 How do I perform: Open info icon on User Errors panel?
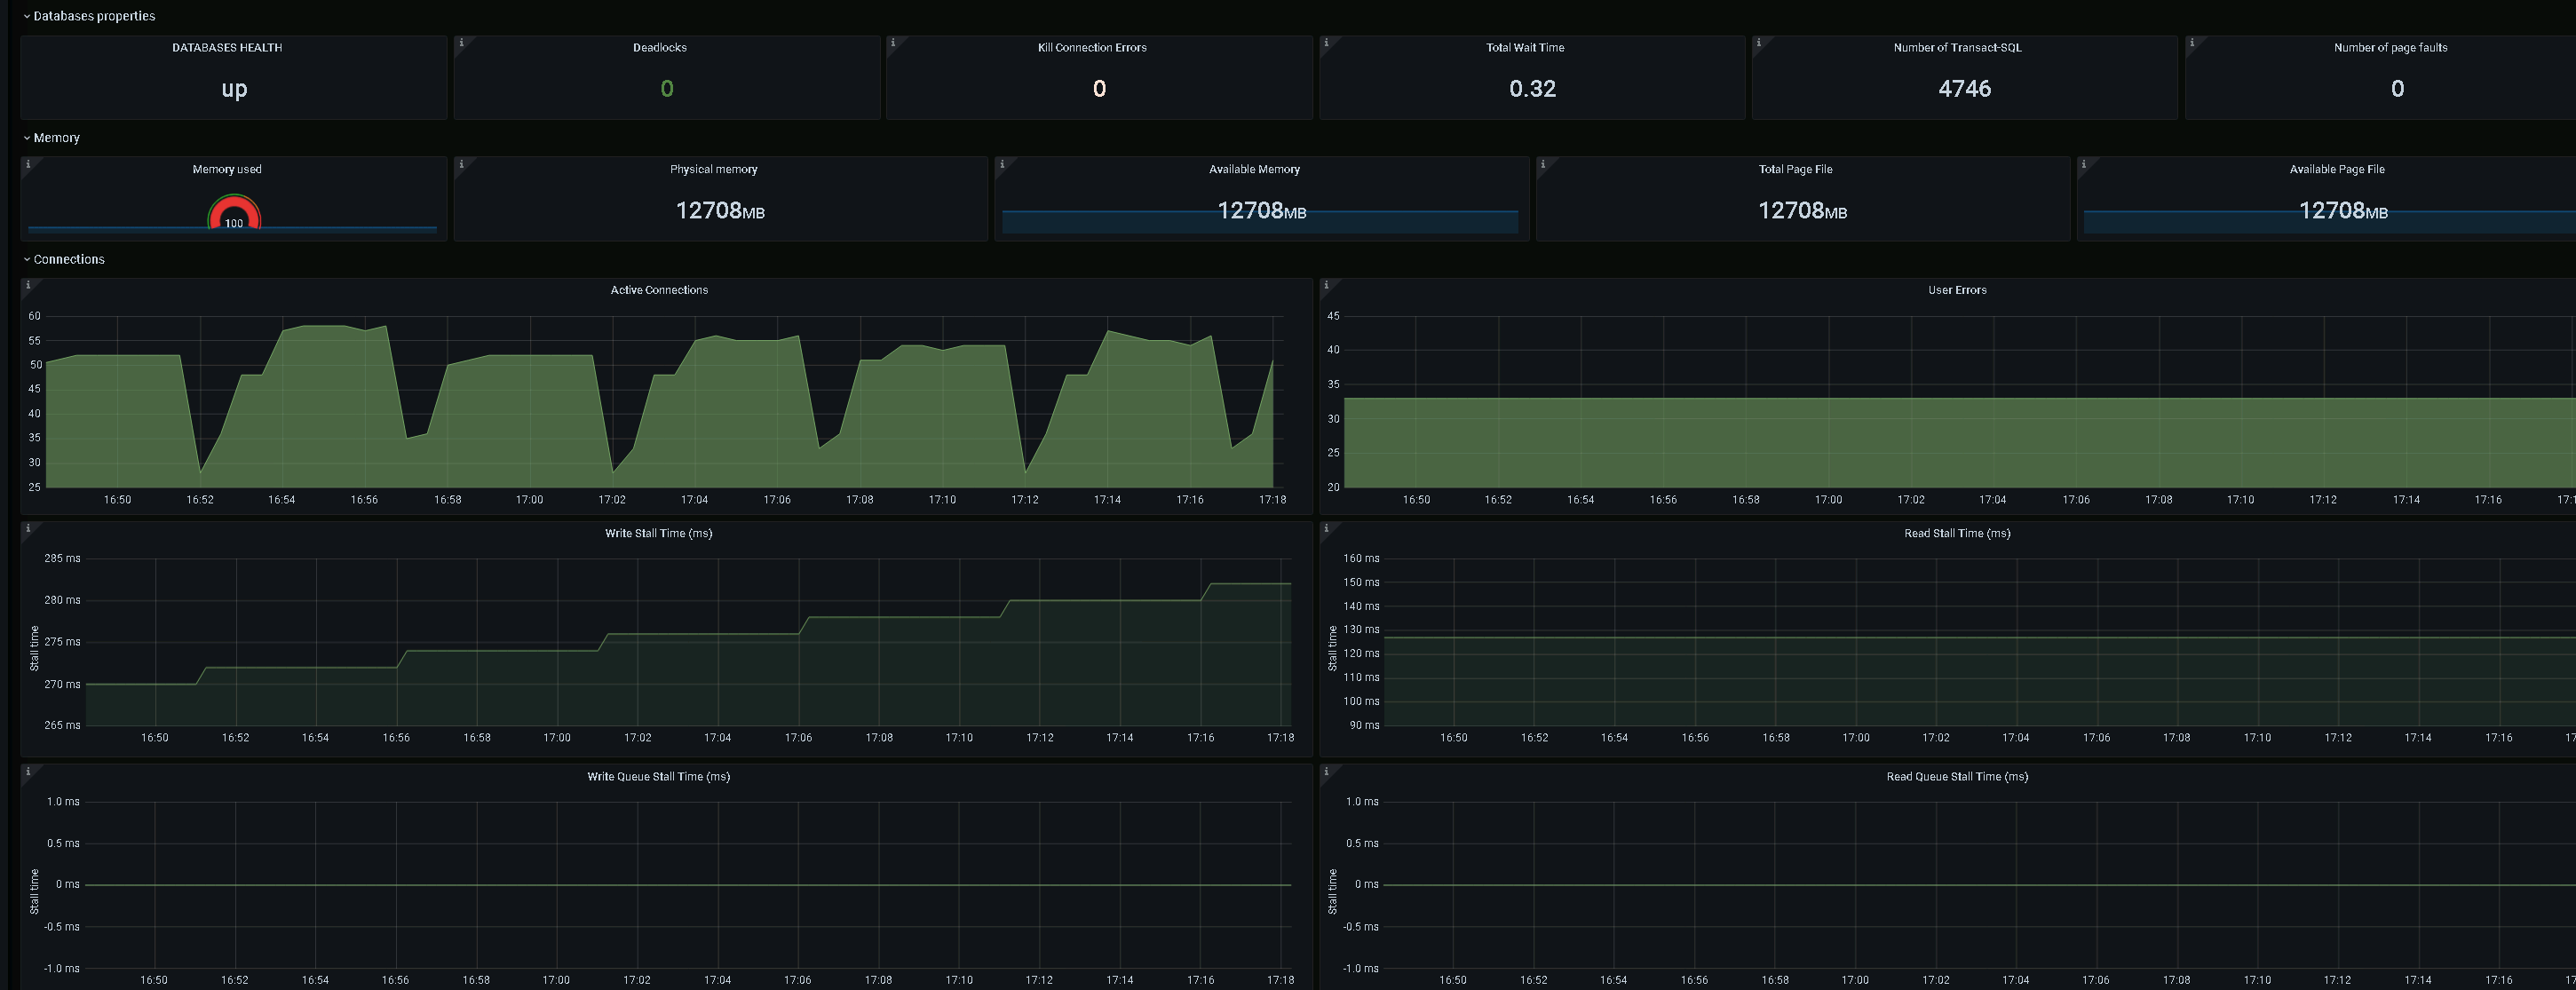coord(1326,285)
